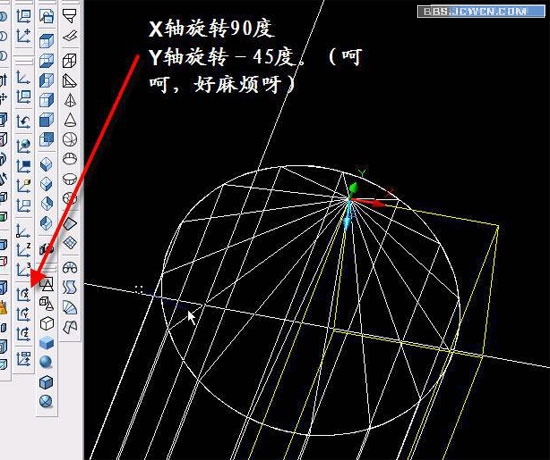Viewport: 550px width, 460px height.
Task: Click the Z Axis Rotate UCS icon
Action: (x=24, y=334)
